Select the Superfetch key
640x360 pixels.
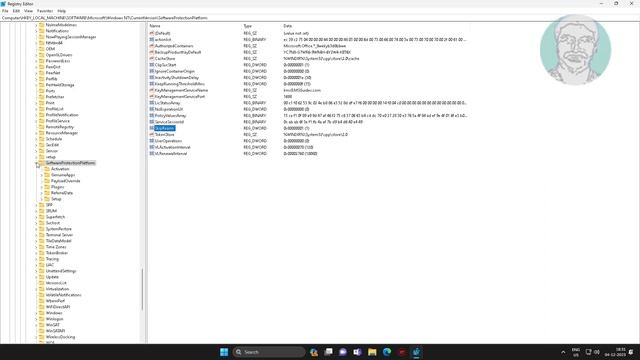(55, 217)
